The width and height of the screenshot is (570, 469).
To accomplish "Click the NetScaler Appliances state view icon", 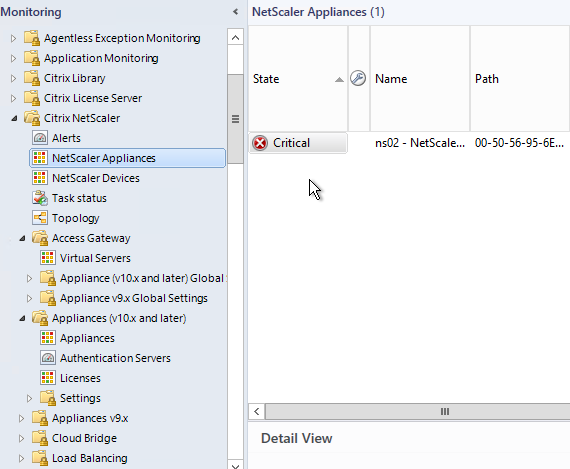I will point(40,158).
